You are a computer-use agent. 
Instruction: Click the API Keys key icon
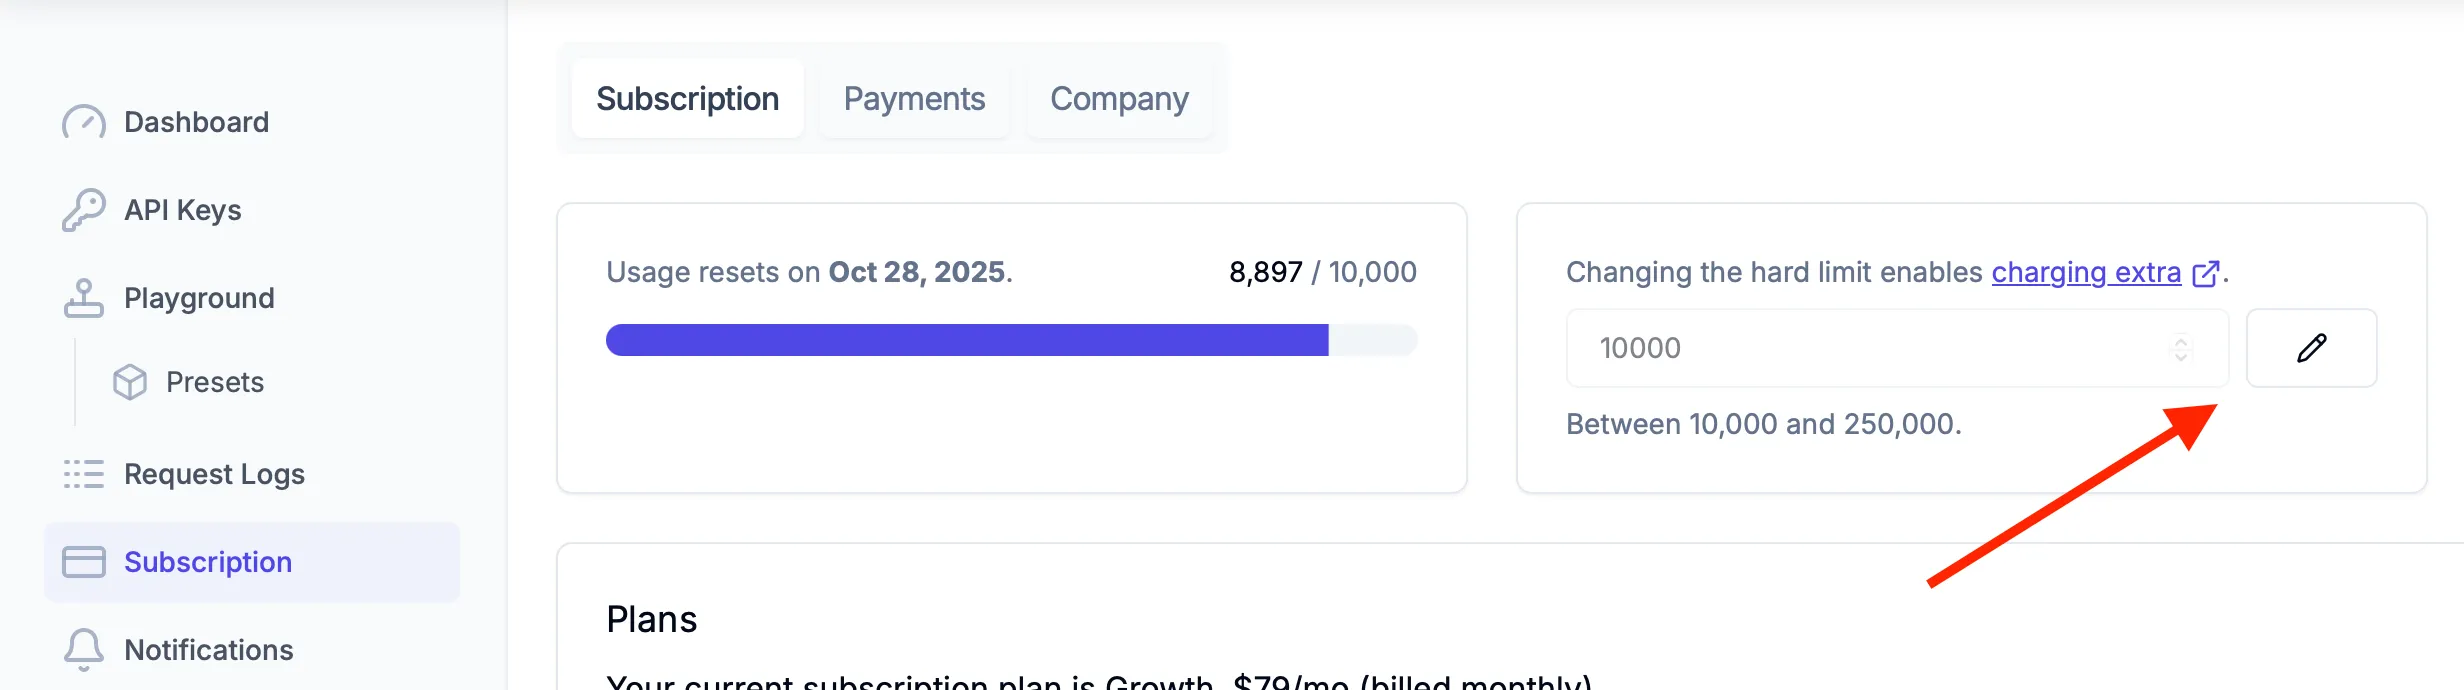pos(84,210)
